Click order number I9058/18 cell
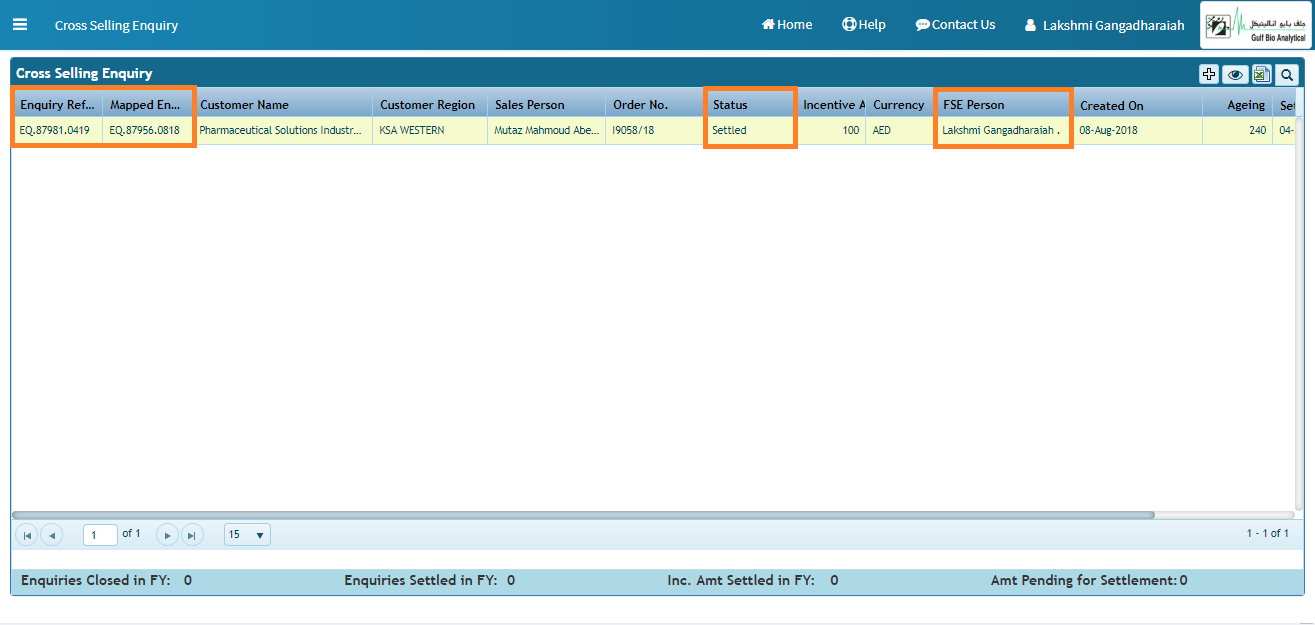Viewport: 1315px width, 625px height. click(655, 131)
